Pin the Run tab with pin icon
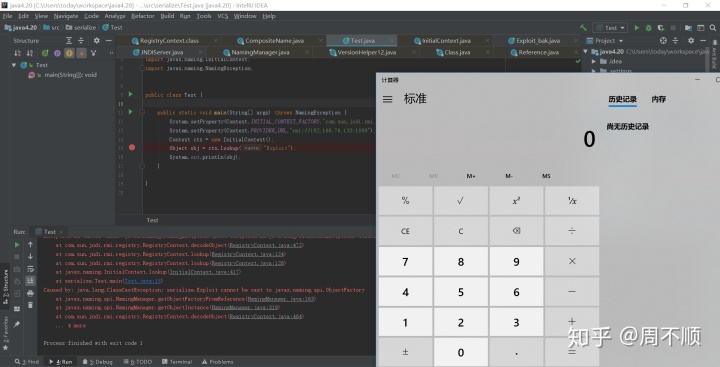This screenshot has height=367, width=720. 17,324
